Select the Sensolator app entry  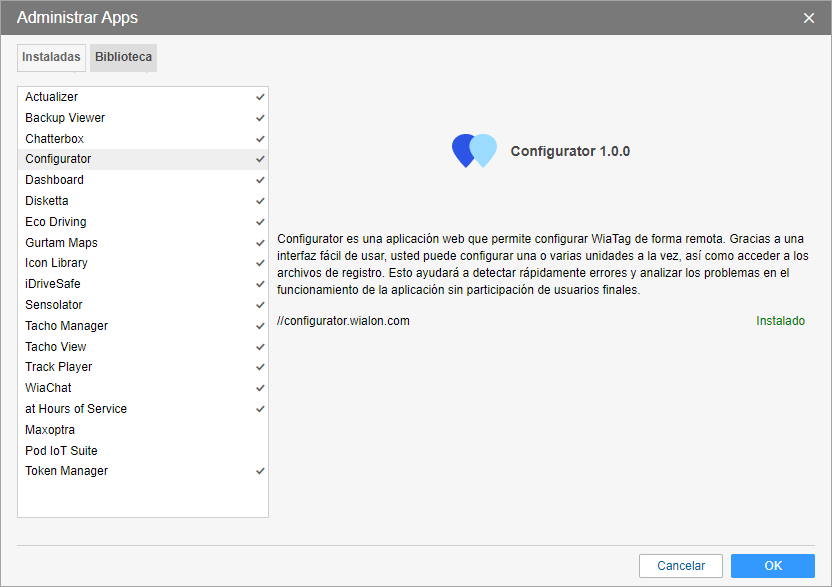point(54,305)
